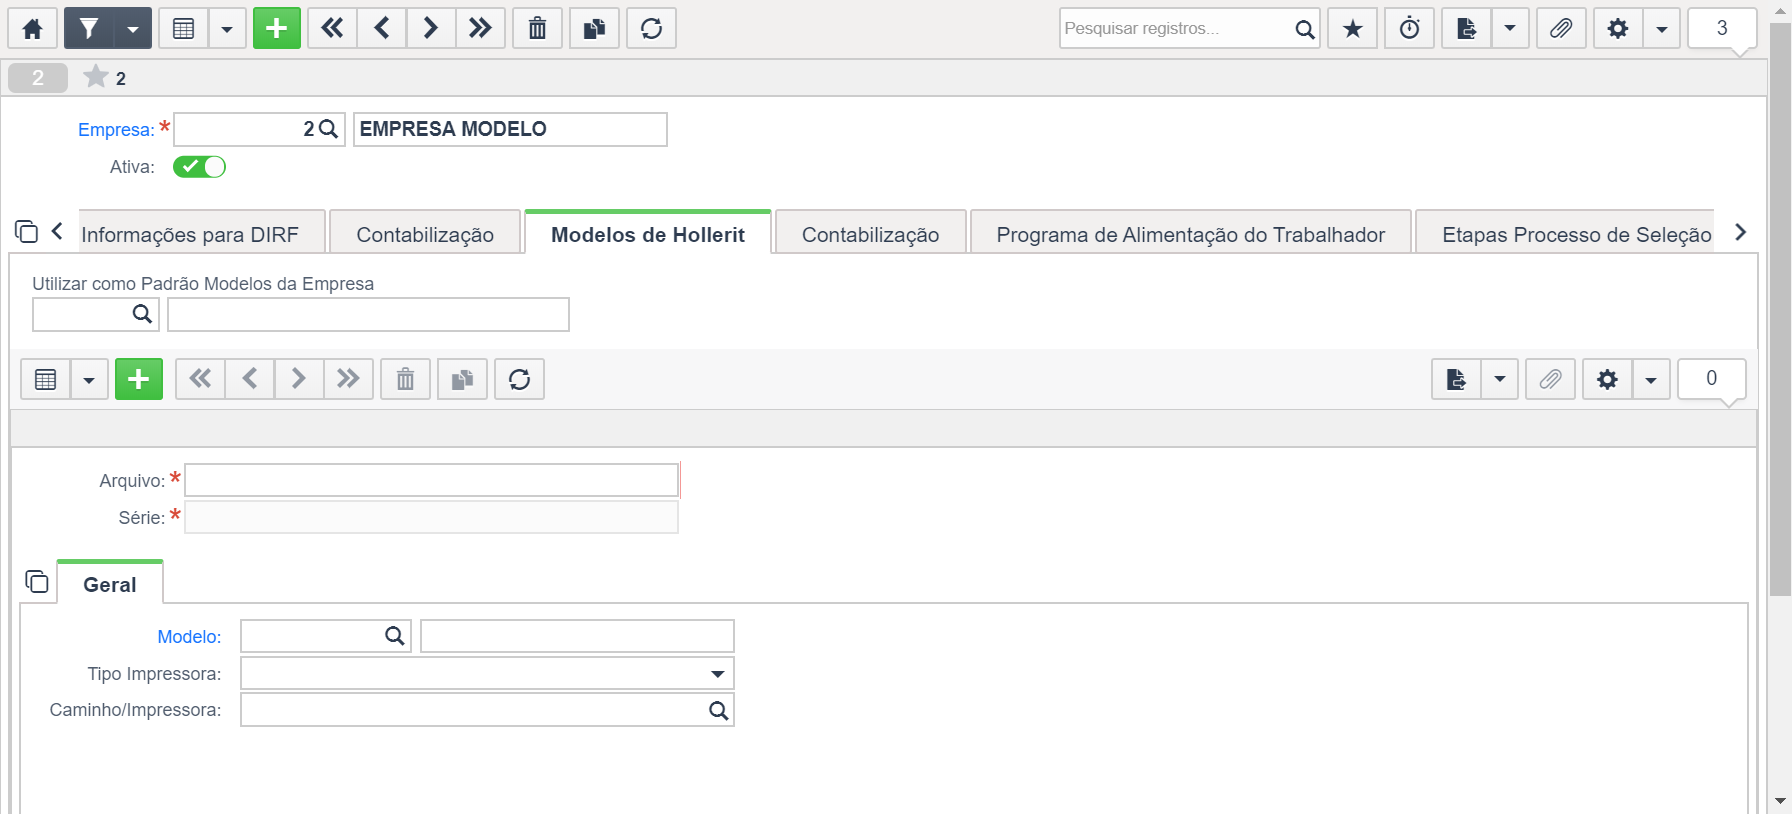Jump to last record in subgrid toolbar
The width and height of the screenshot is (1792, 824).
348,379
